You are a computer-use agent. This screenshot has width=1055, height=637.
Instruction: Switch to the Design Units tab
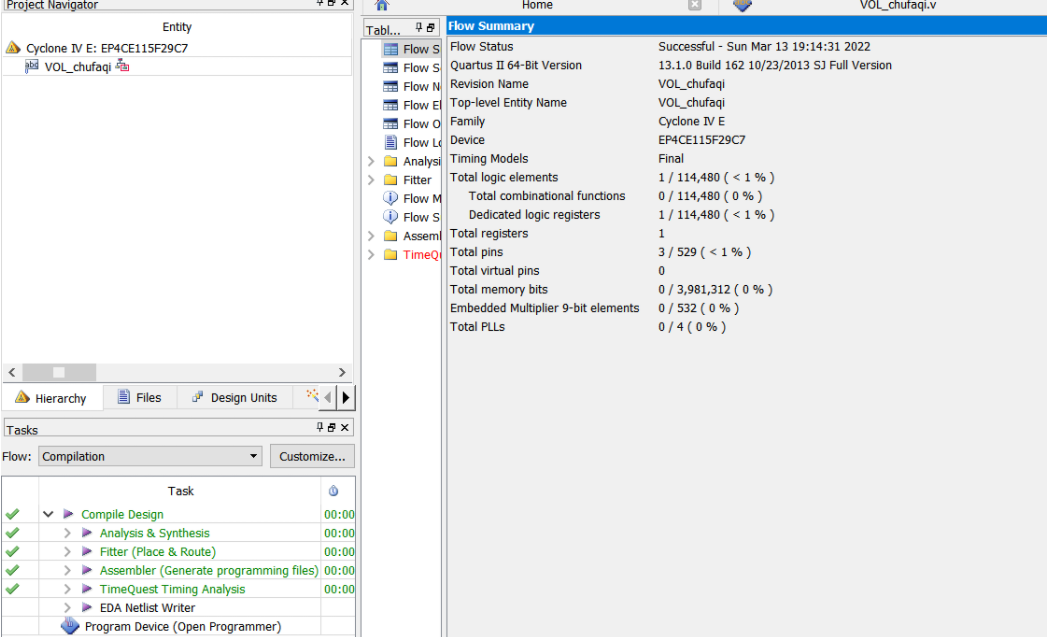(x=235, y=398)
